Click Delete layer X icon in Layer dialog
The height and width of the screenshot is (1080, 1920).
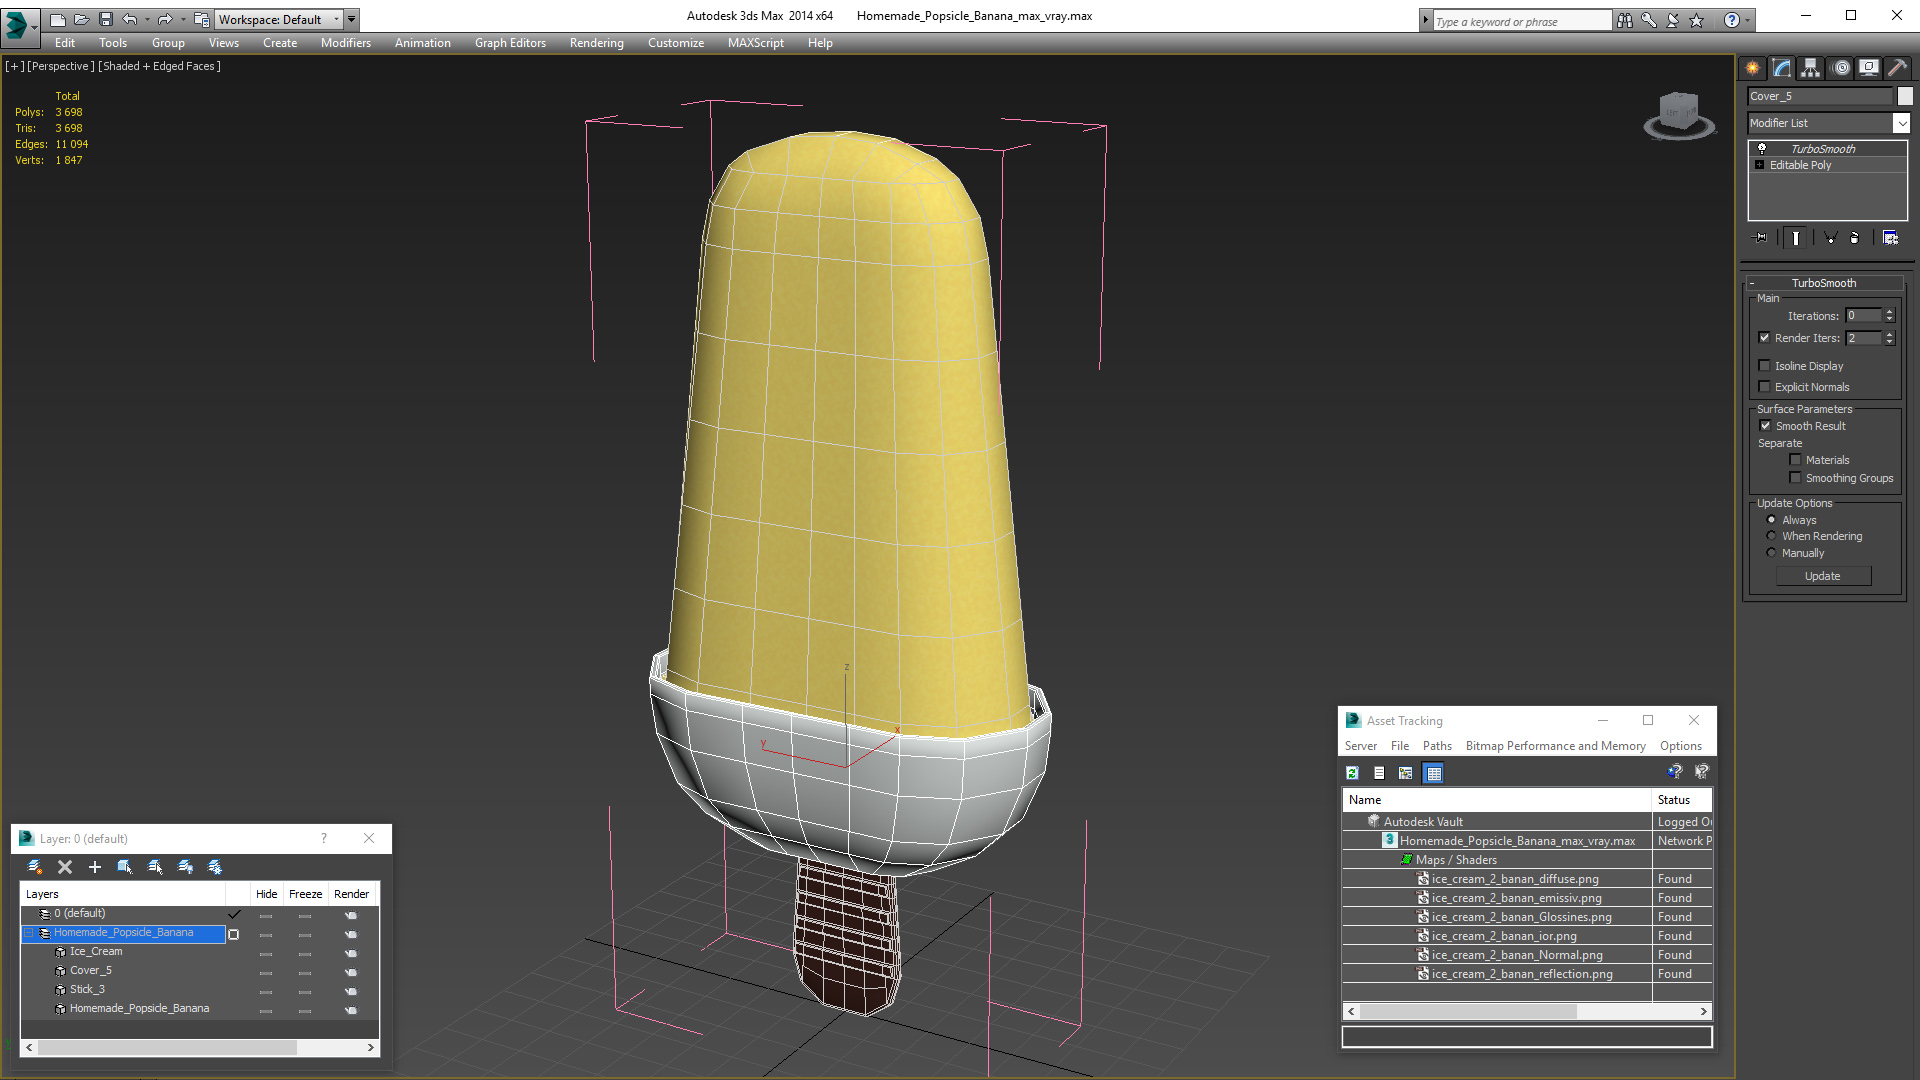[65, 867]
